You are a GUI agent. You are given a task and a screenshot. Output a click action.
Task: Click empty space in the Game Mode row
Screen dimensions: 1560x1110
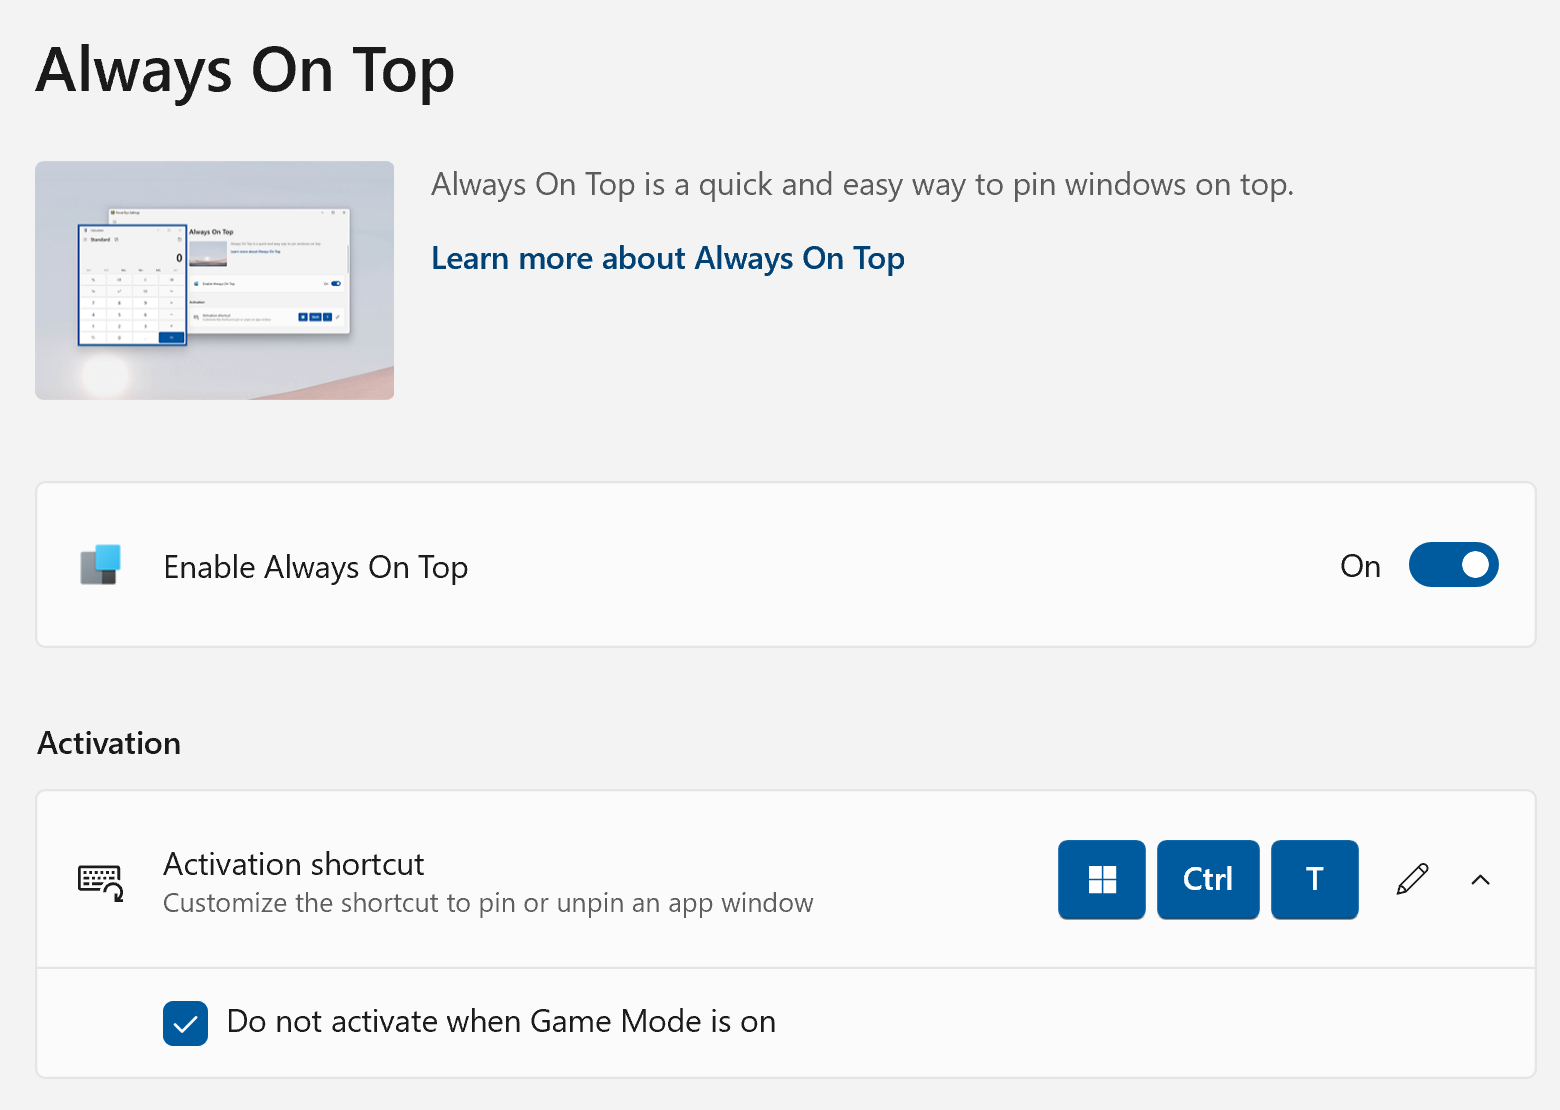1150,1023
